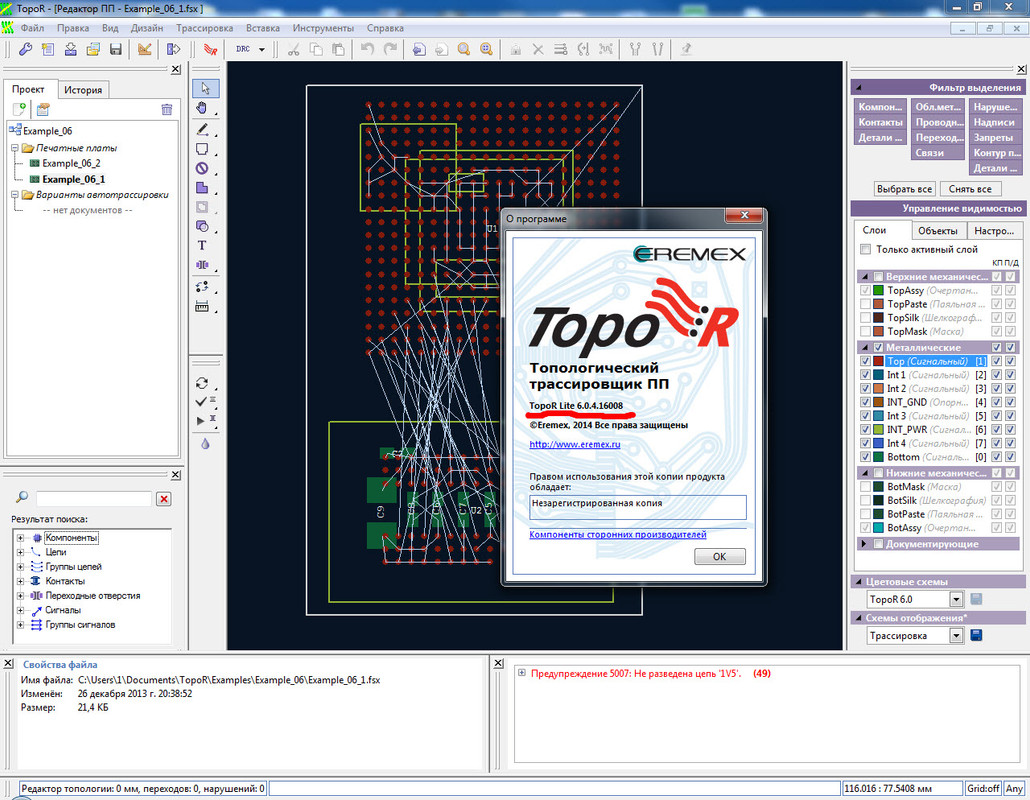Open Компоненты сторонних производителей link
This screenshot has height=800, width=1030.
[617, 535]
